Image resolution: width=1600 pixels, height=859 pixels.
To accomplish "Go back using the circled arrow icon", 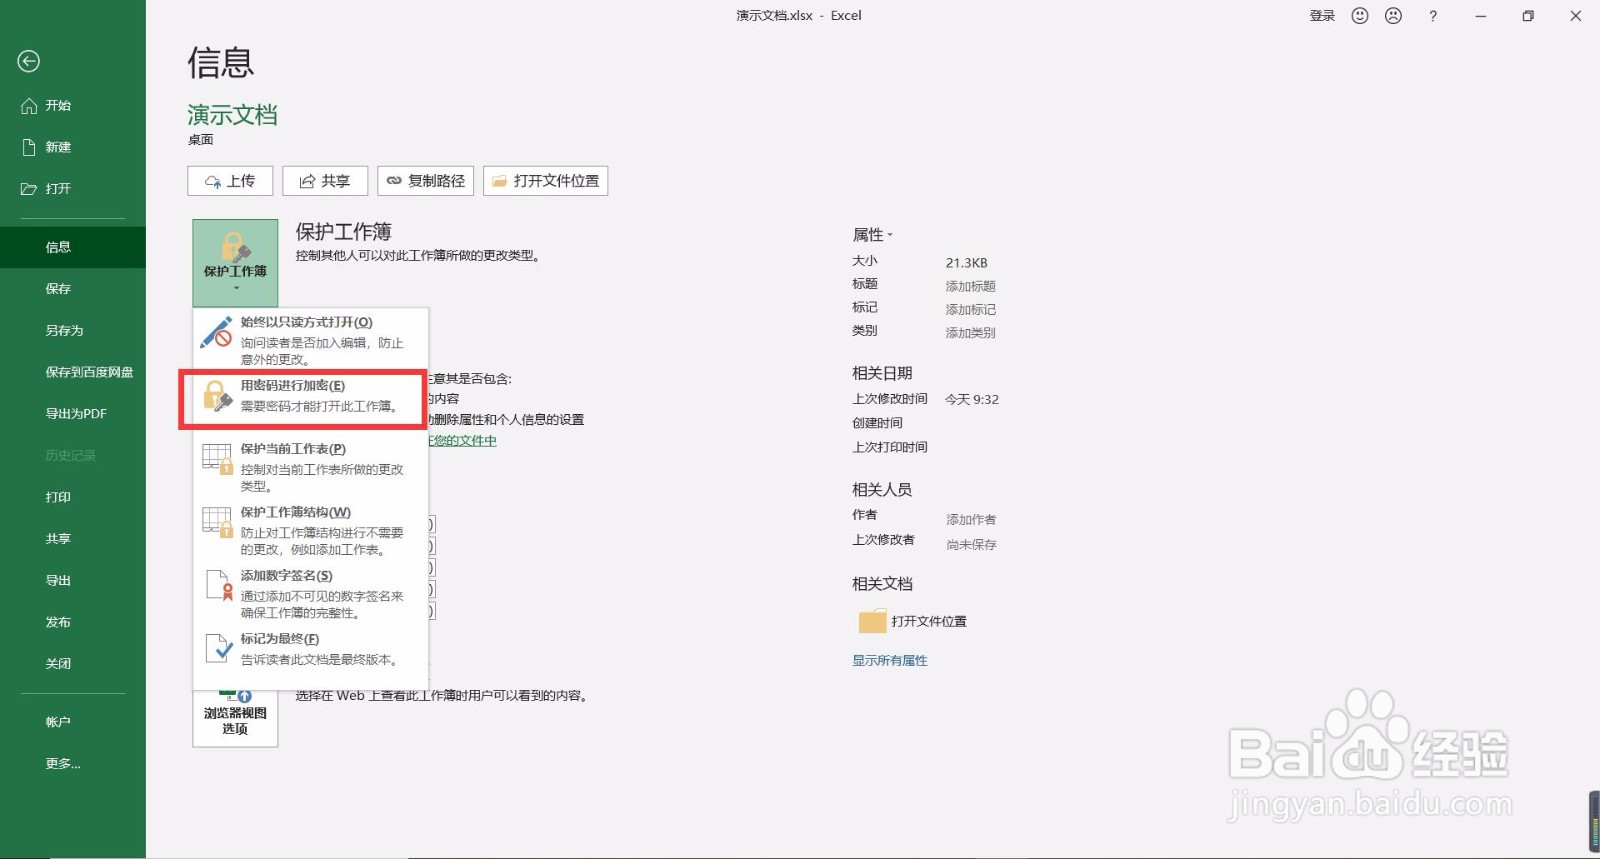I will pyautogui.click(x=29, y=62).
